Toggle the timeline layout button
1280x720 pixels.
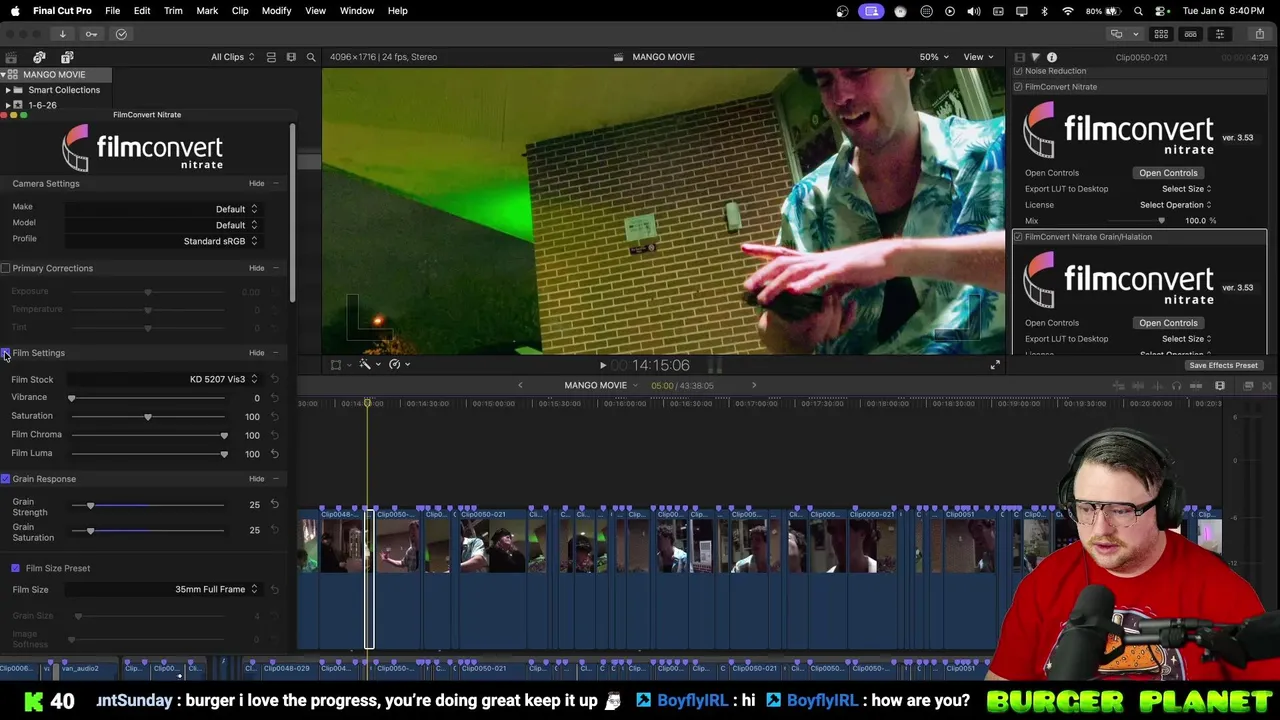1190,34
